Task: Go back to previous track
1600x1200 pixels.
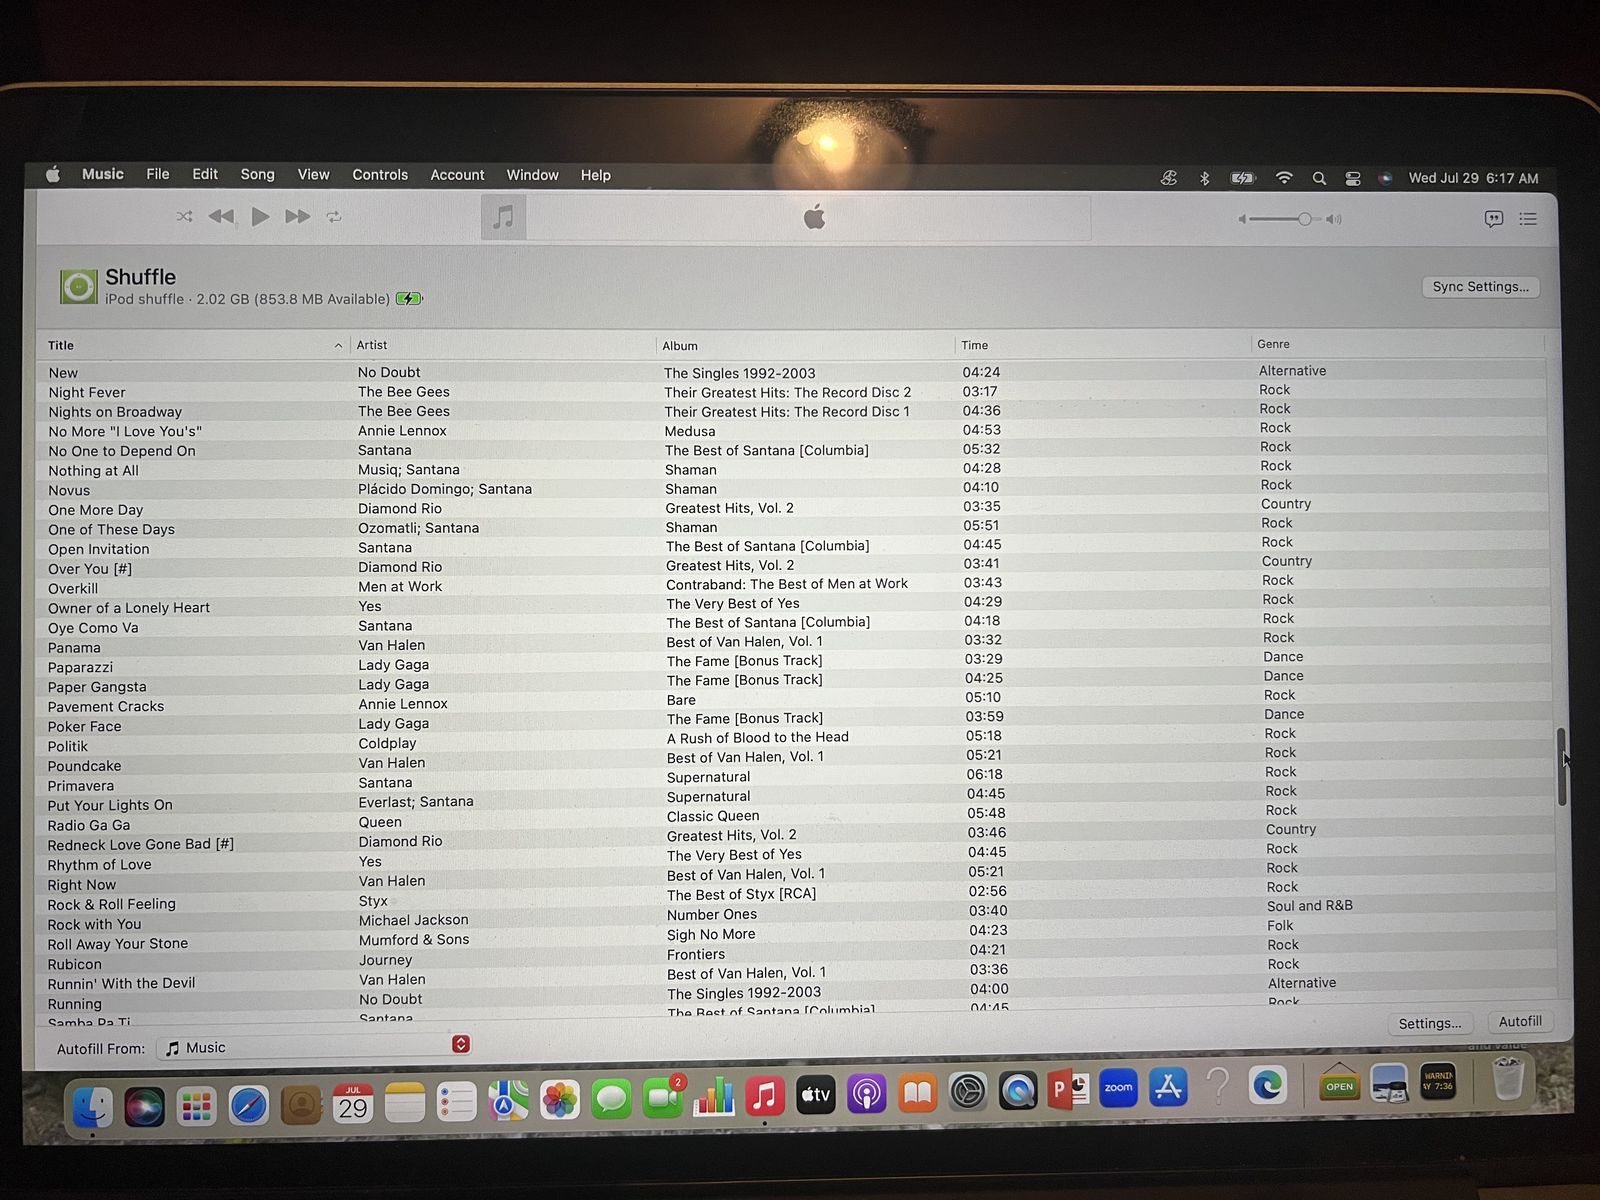Action: (x=221, y=216)
